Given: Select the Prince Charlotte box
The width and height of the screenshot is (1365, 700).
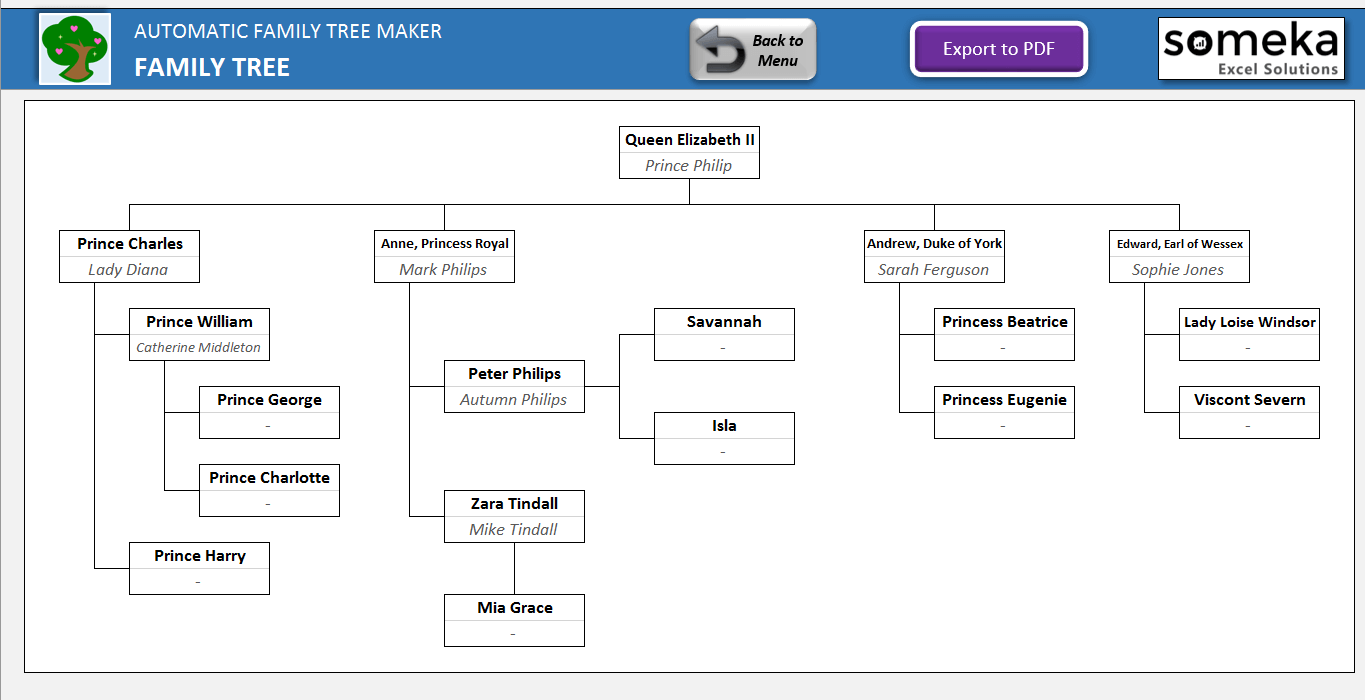Looking at the screenshot, I should click(x=269, y=490).
